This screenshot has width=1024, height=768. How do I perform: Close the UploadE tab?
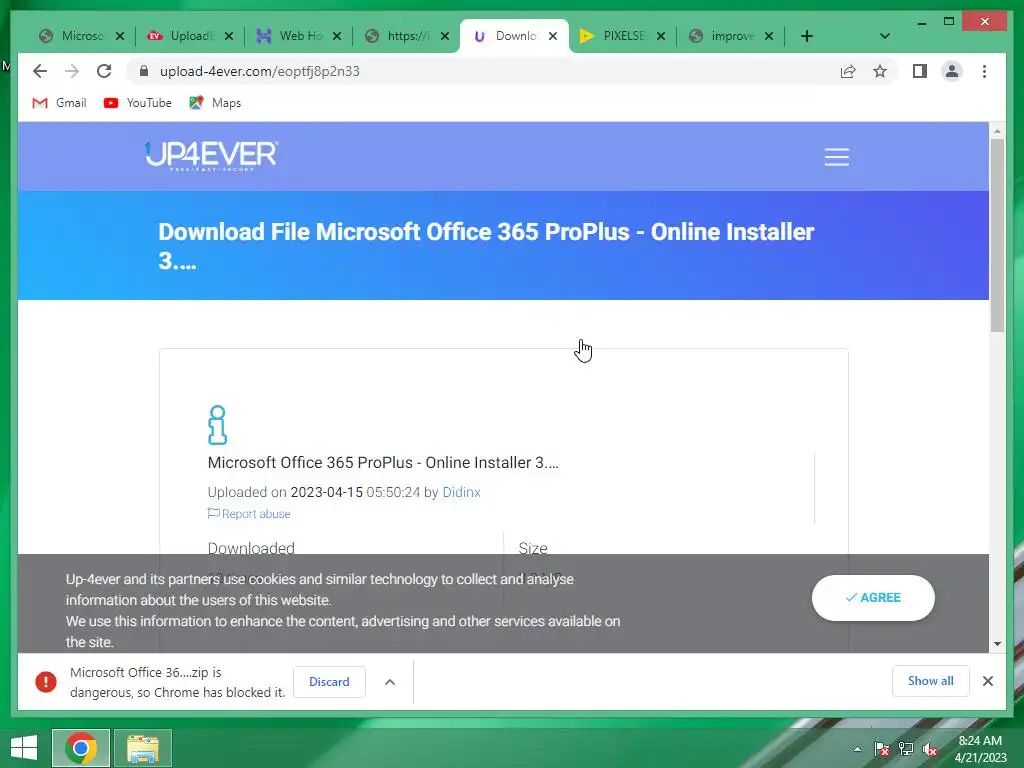tap(229, 36)
